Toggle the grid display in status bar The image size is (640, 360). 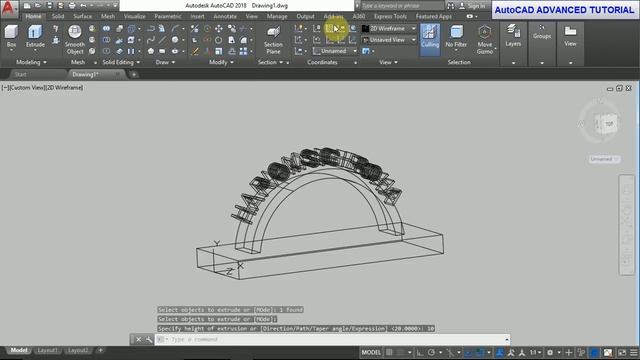pos(389,352)
